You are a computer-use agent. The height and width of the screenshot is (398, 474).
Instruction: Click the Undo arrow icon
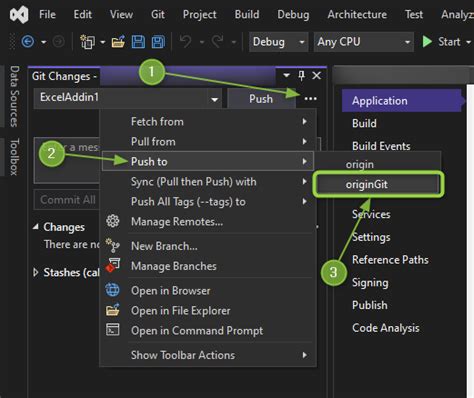(186, 42)
